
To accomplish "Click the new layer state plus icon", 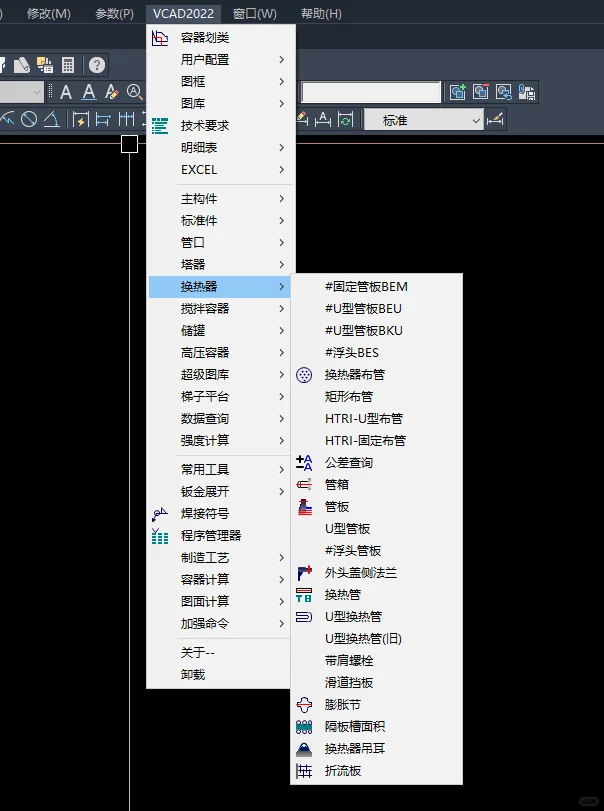I will [x=458, y=92].
